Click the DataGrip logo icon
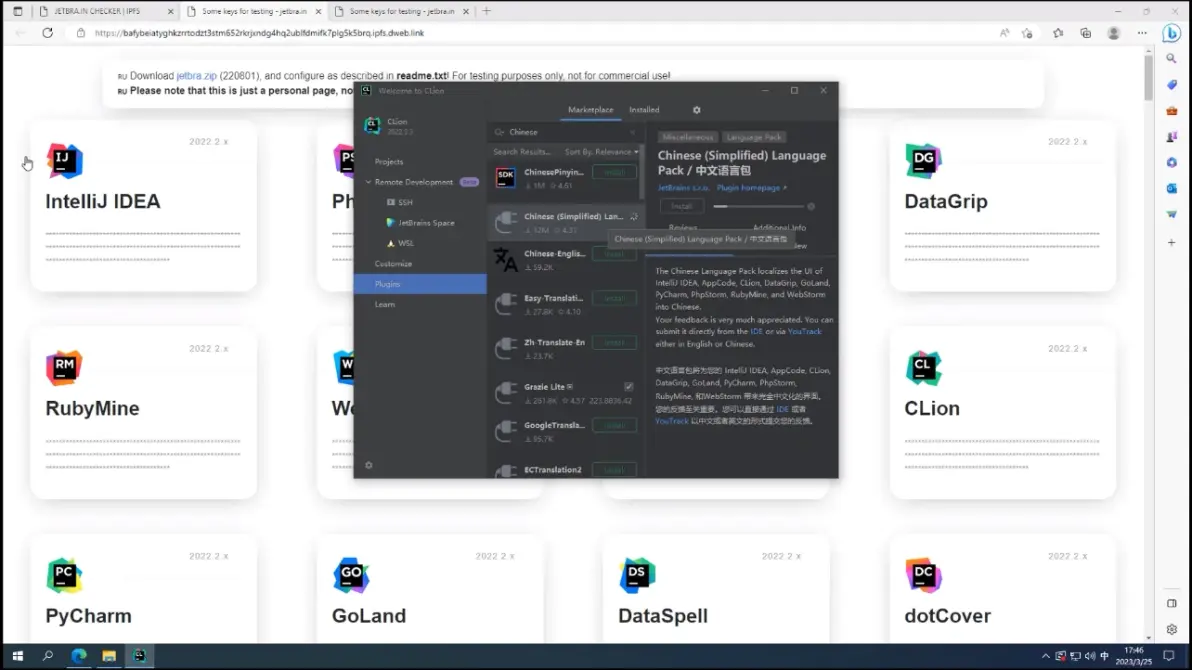Image resolution: width=1192 pixels, height=670 pixels. [924, 160]
